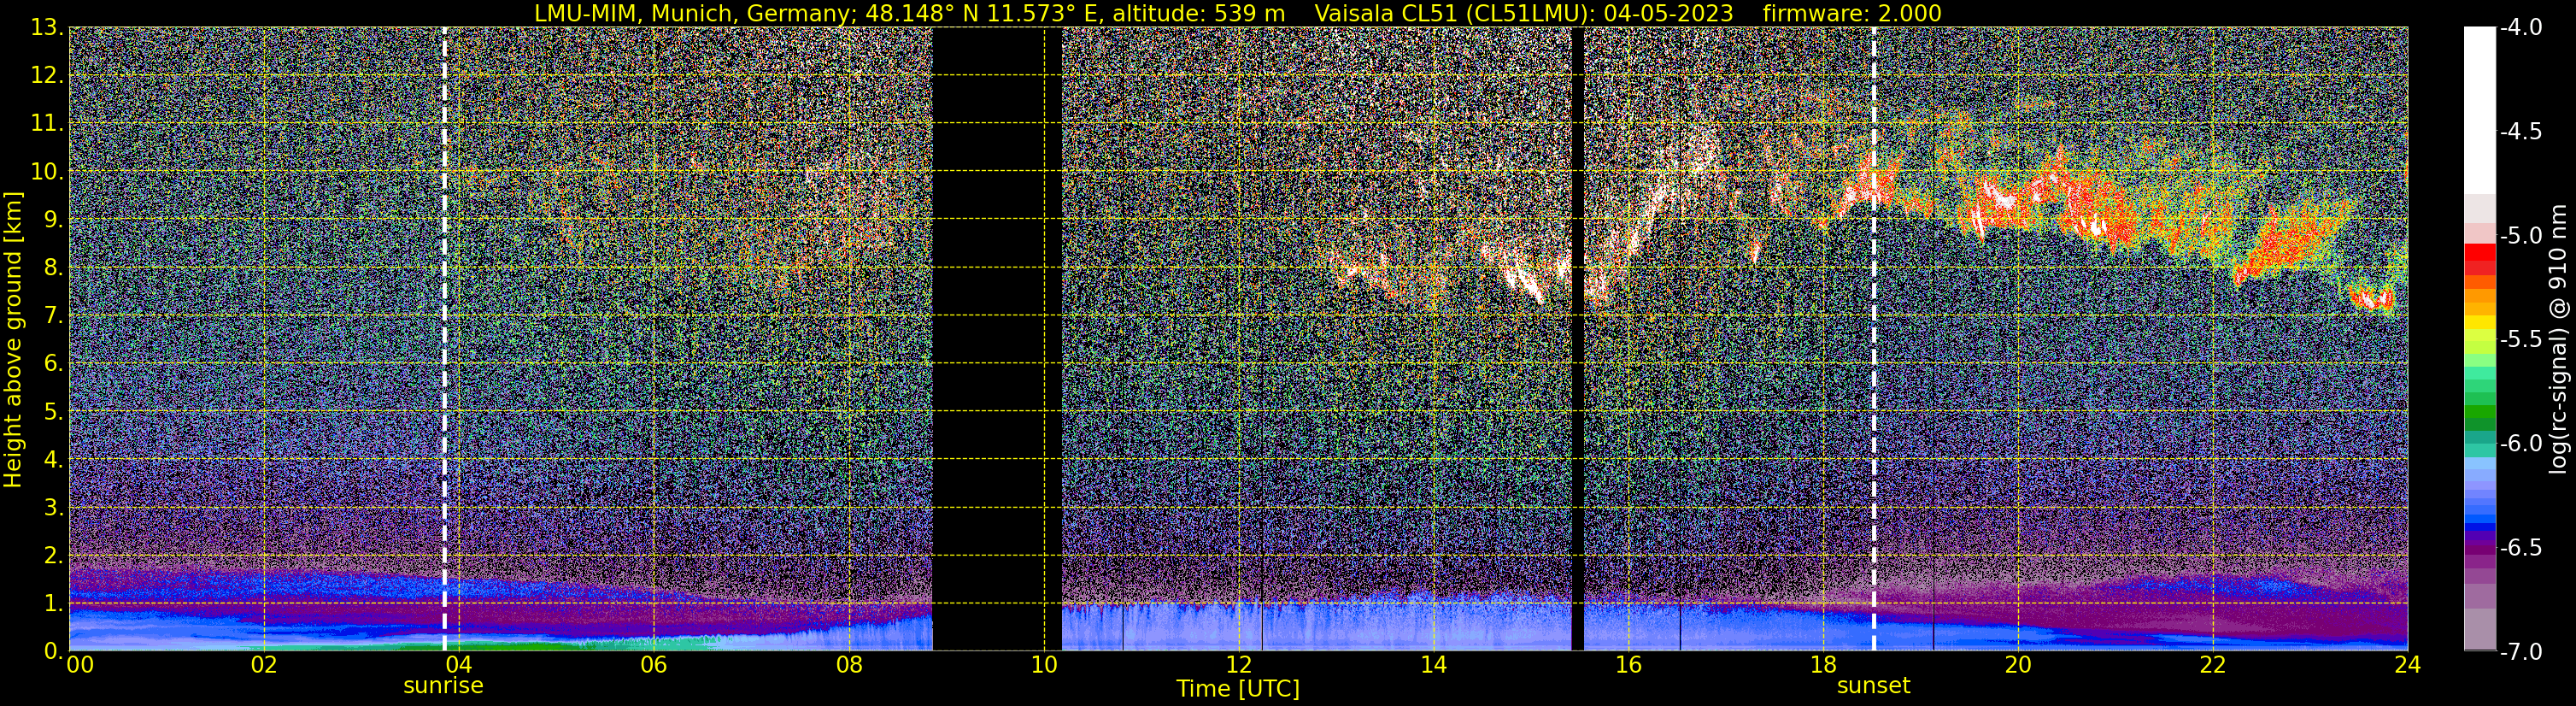Click height-axis tick label "10."
This screenshot has height=706, width=2576.
point(47,171)
